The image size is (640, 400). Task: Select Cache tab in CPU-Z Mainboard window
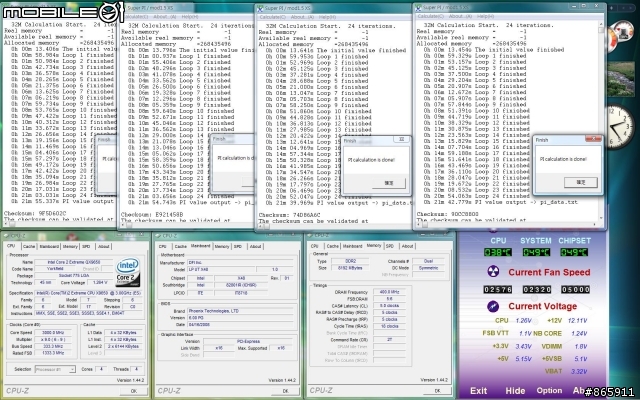[180, 247]
